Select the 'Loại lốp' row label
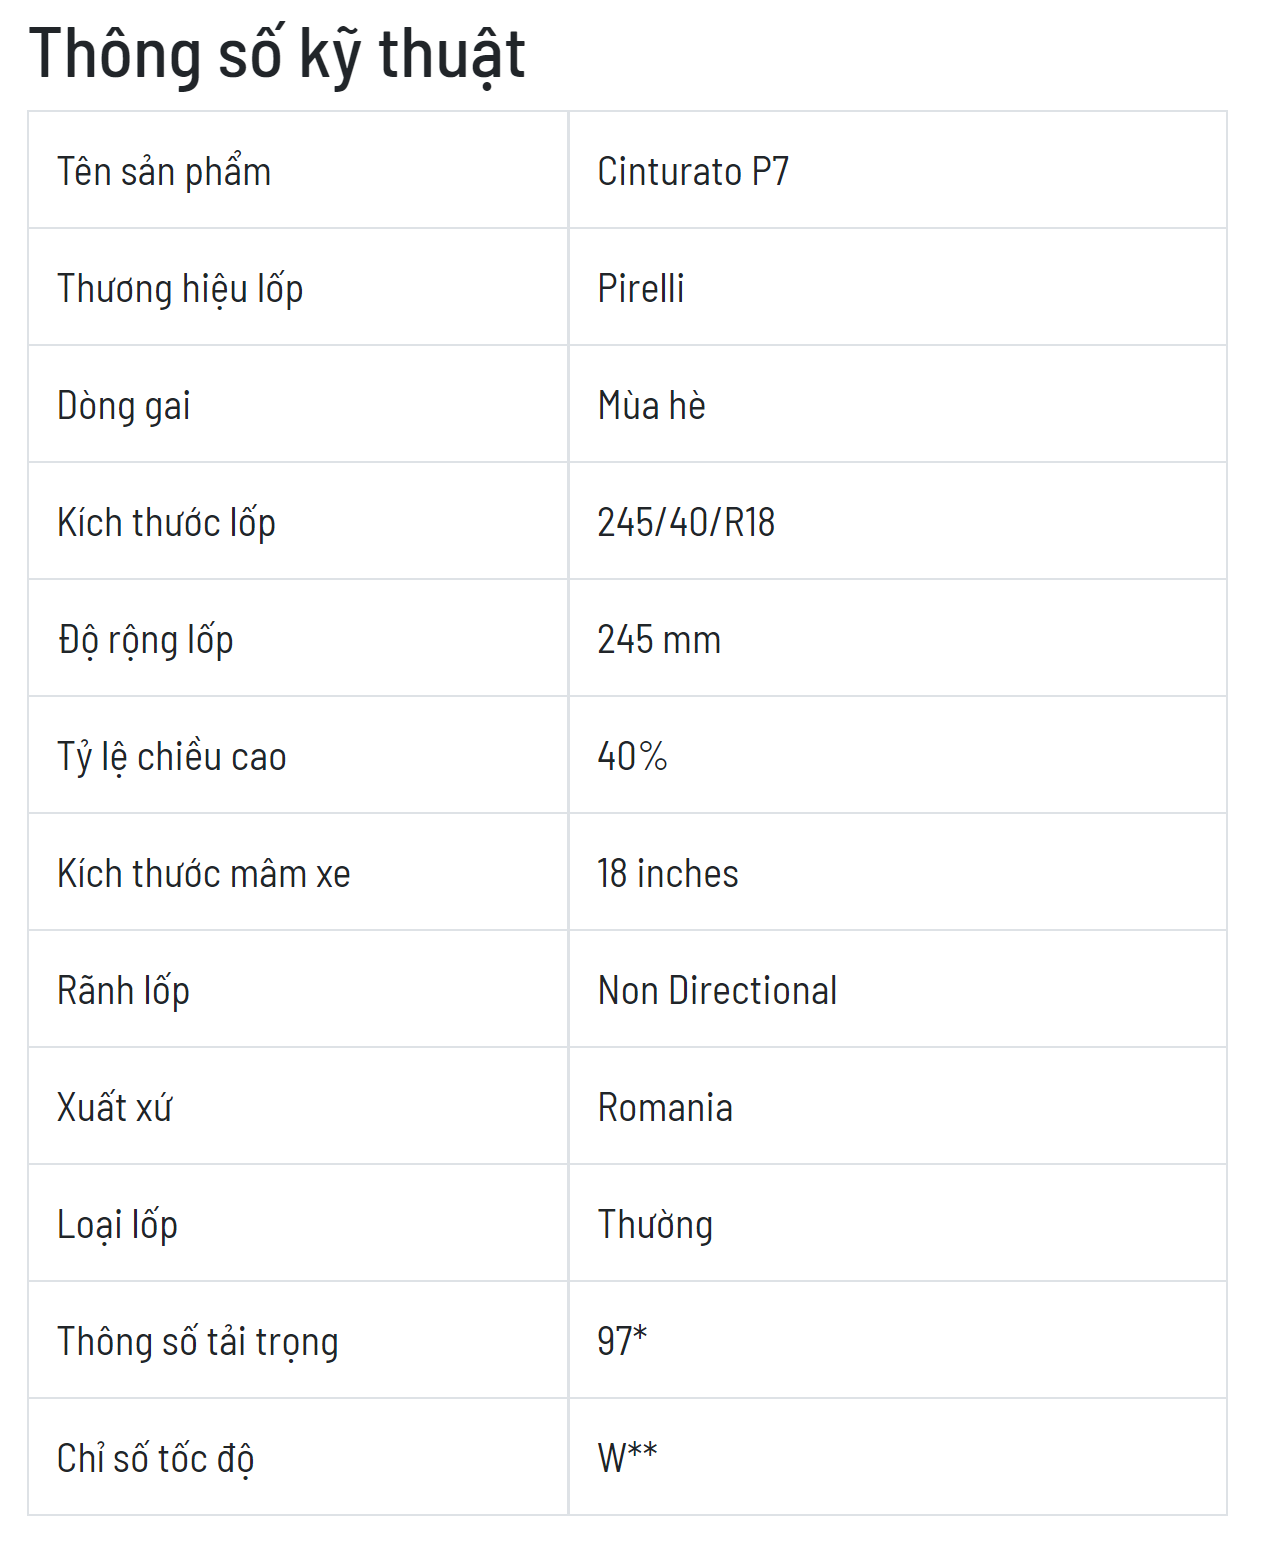 [x=118, y=1225]
